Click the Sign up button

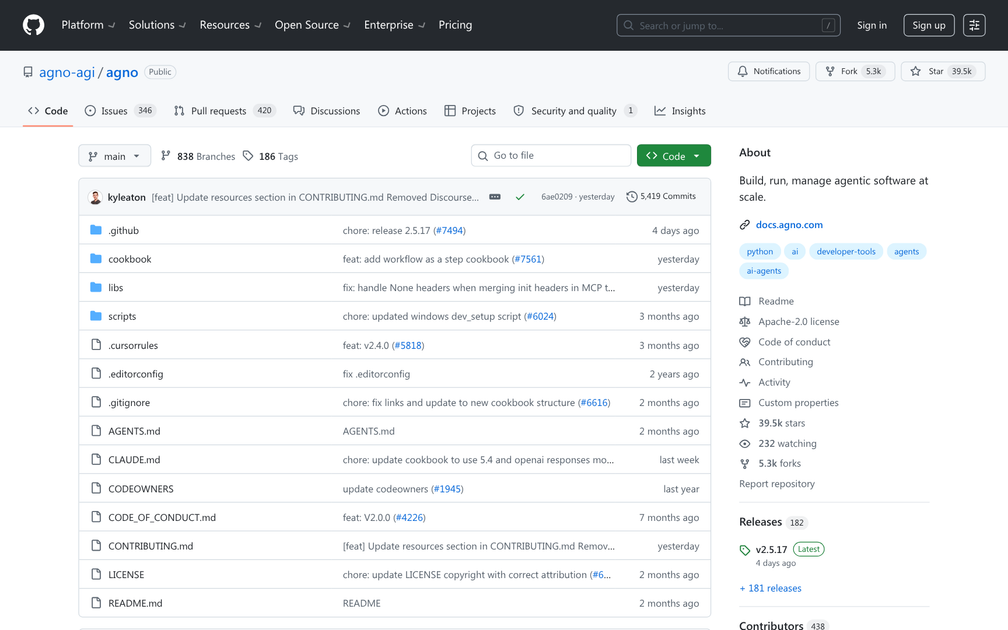(929, 25)
